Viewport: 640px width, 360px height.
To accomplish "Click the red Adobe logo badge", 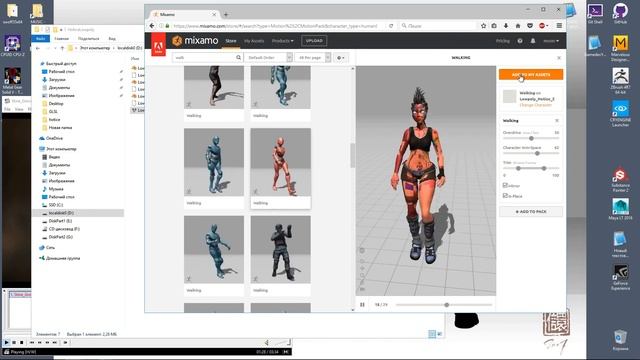I will (x=159, y=45).
